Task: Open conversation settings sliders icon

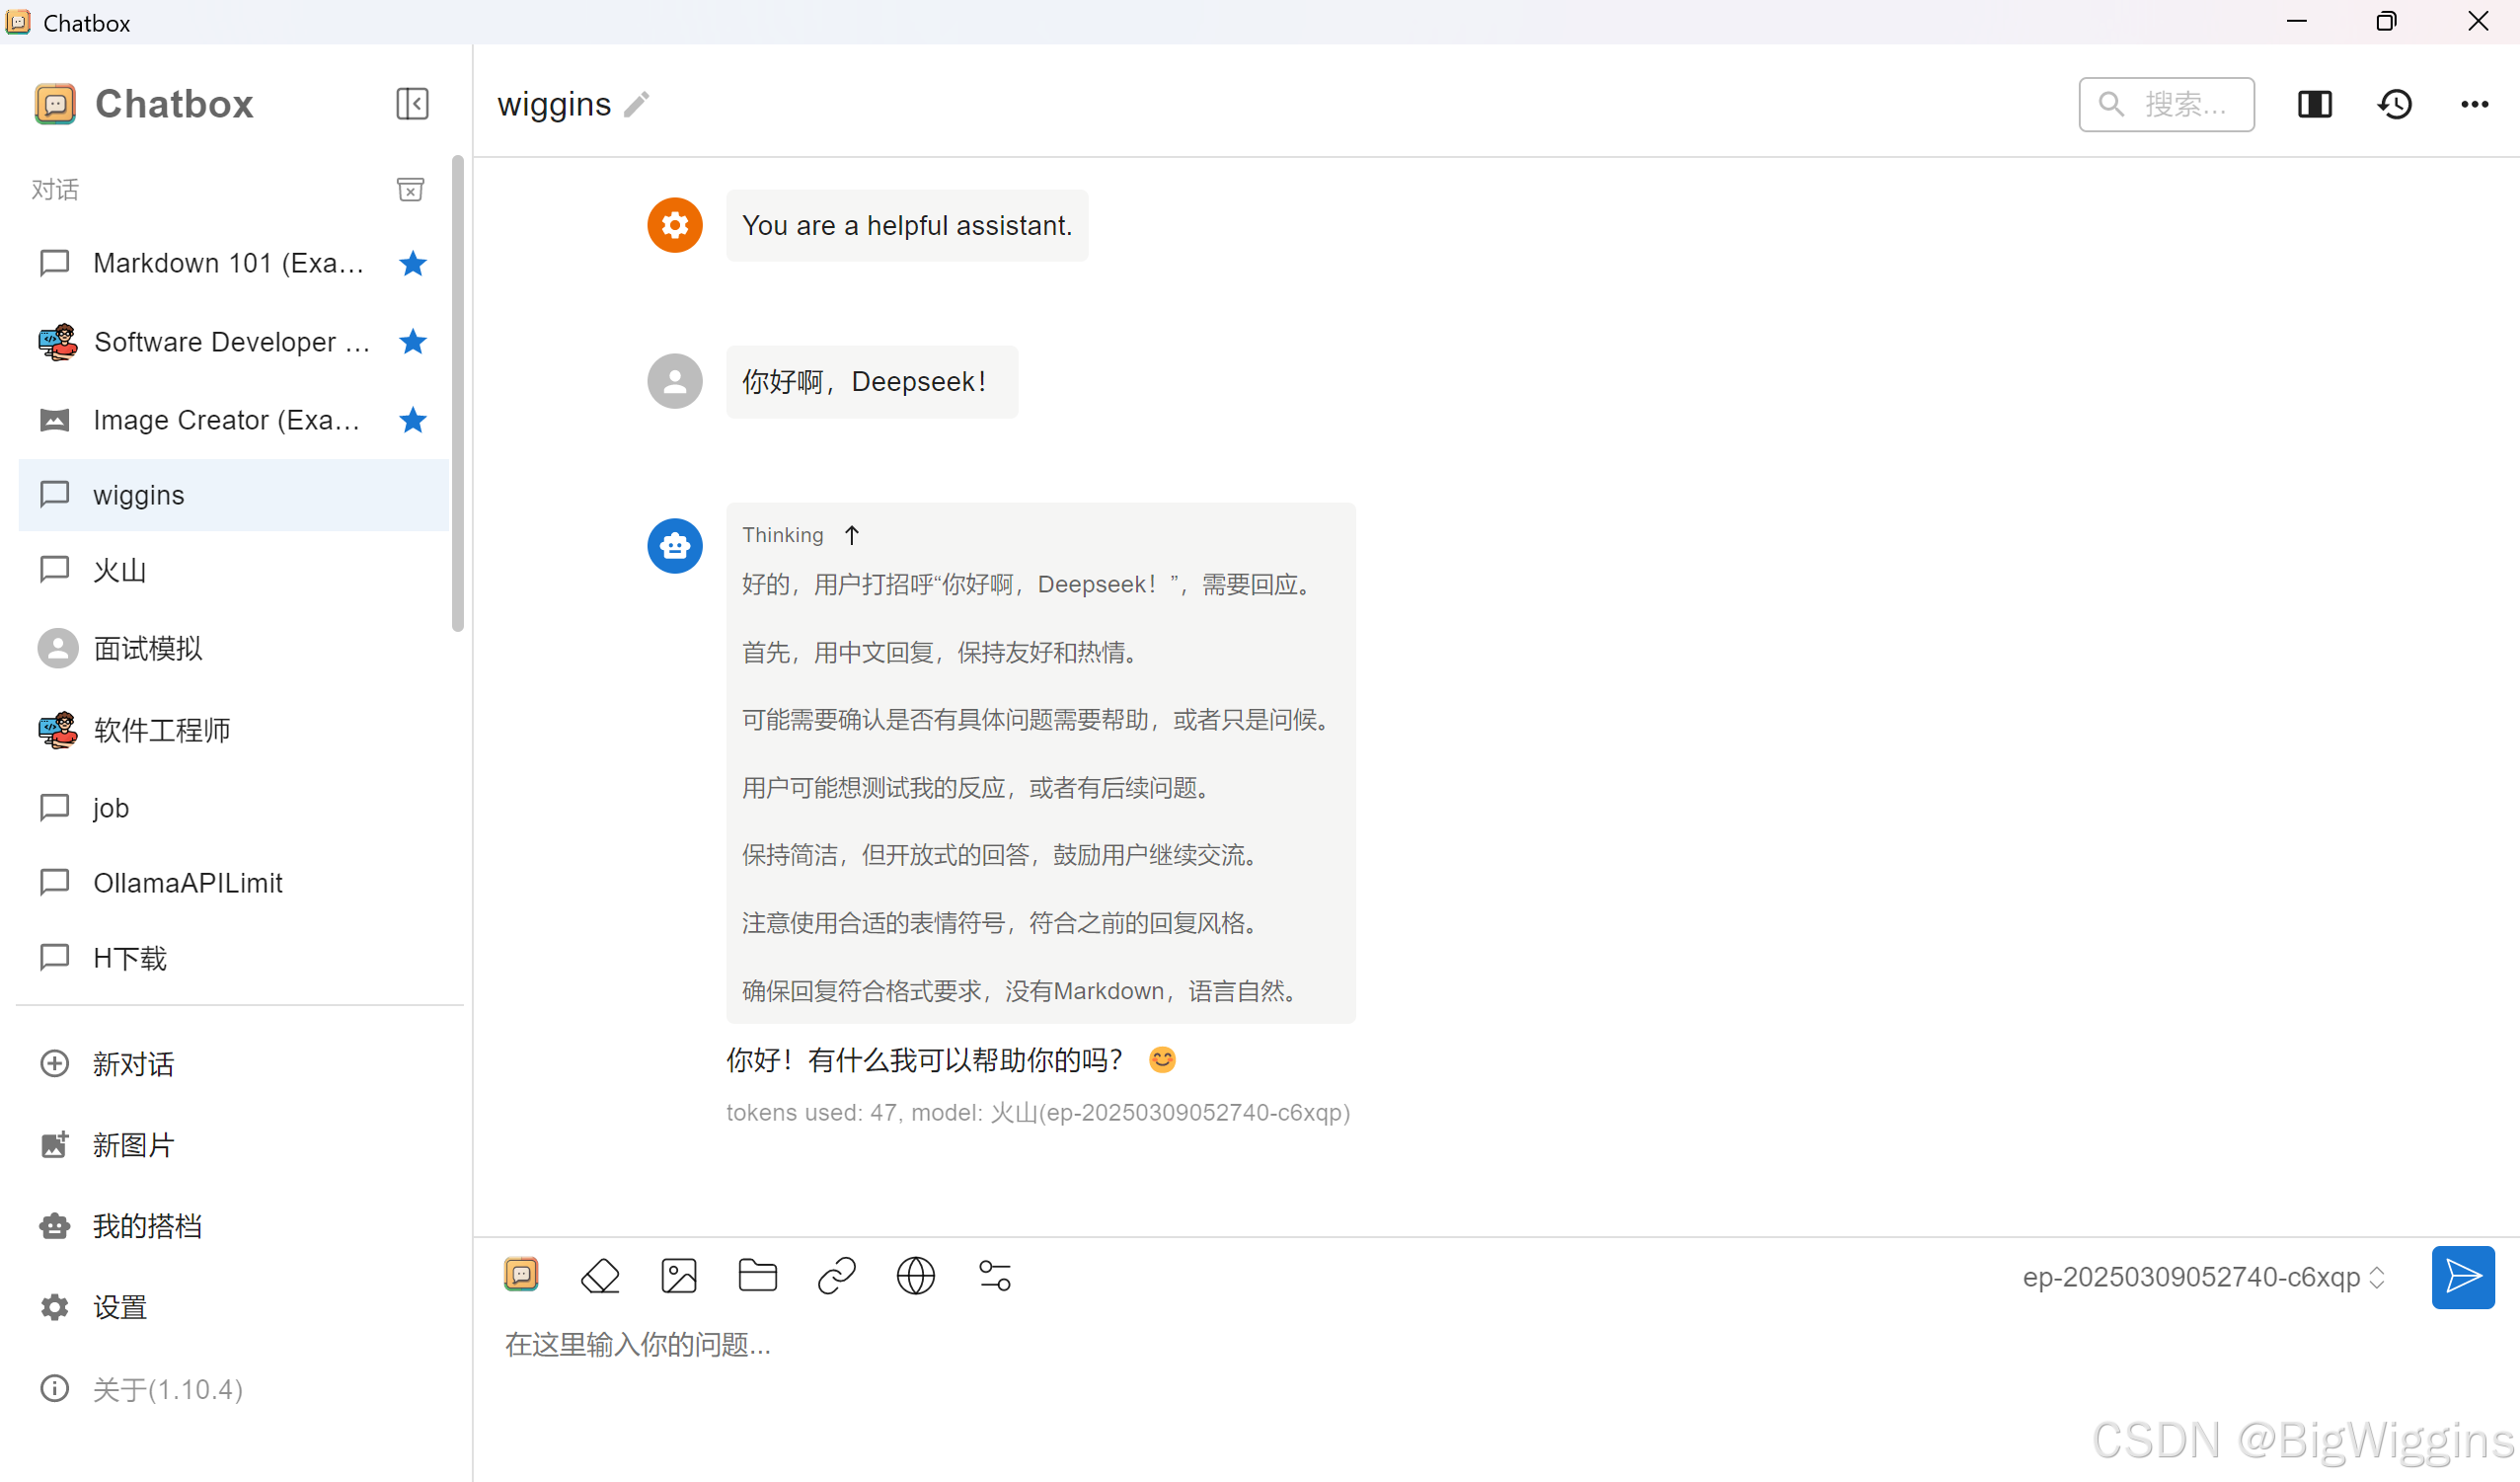Action: pos(994,1276)
